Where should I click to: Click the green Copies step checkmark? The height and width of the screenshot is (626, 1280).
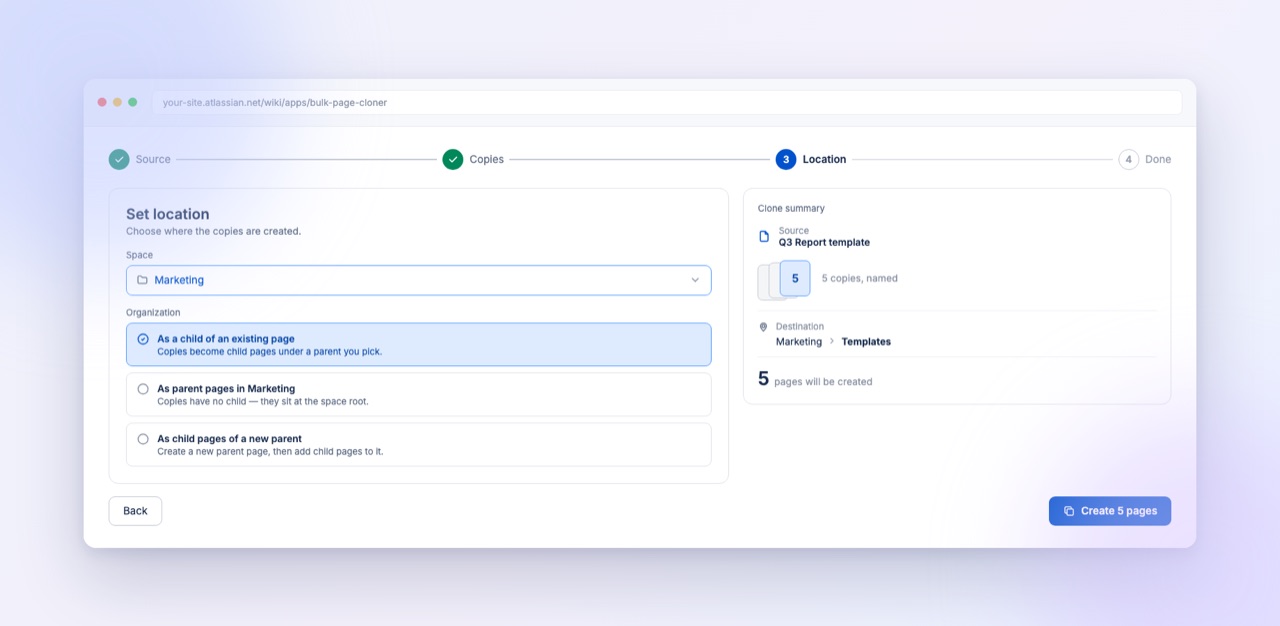coord(453,159)
